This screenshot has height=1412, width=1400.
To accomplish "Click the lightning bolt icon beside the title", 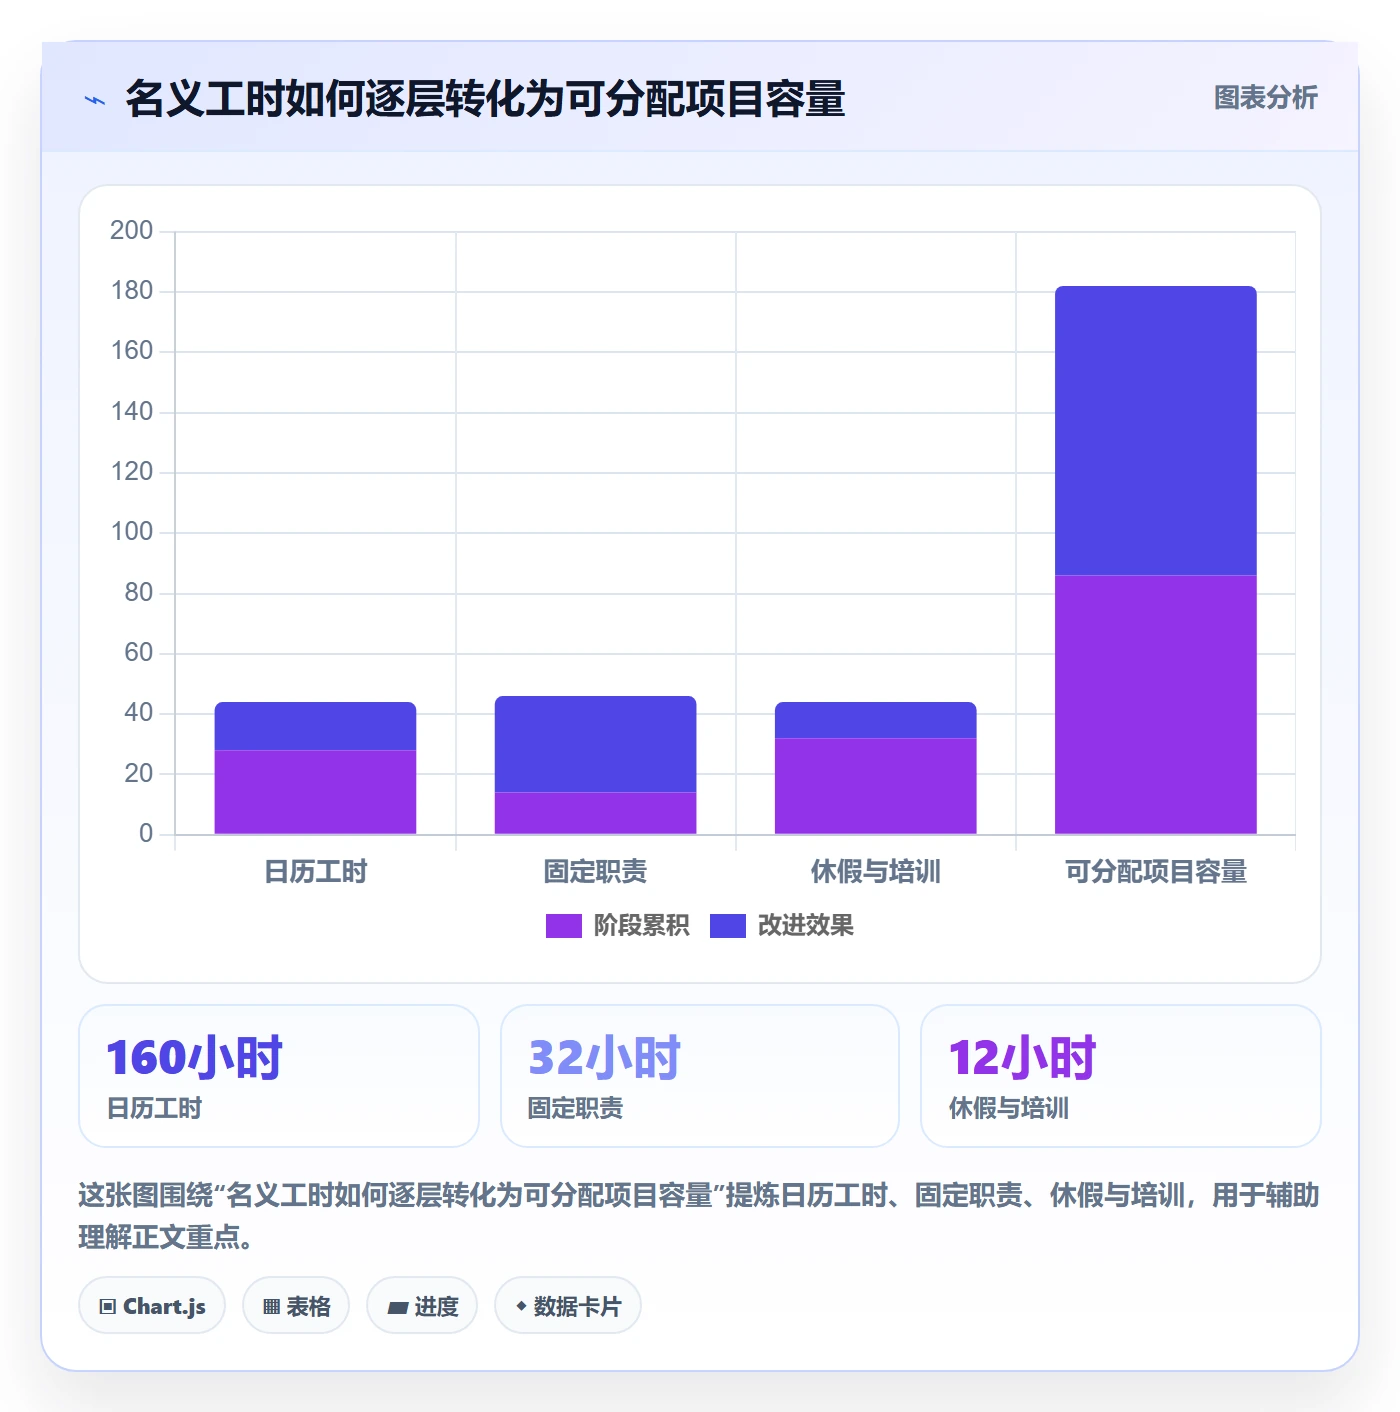I will click(x=95, y=100).
